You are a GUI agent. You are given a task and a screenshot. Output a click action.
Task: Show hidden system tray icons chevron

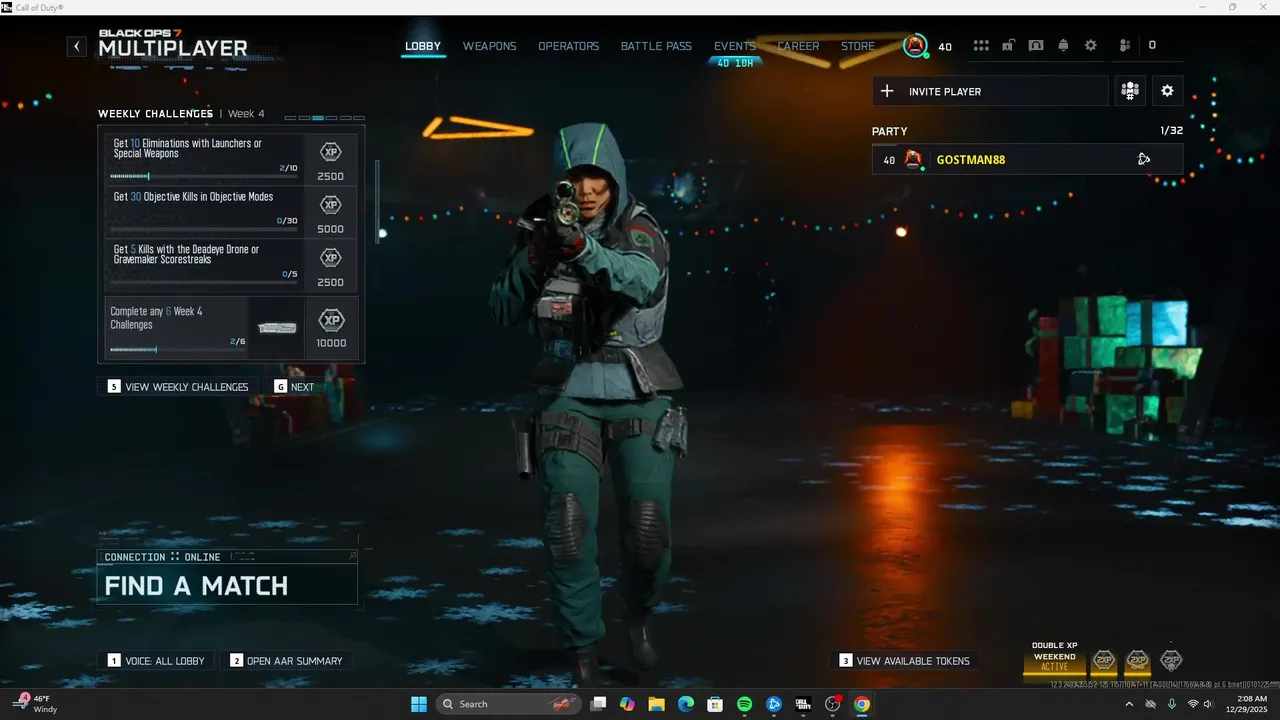click(1129, 704)
